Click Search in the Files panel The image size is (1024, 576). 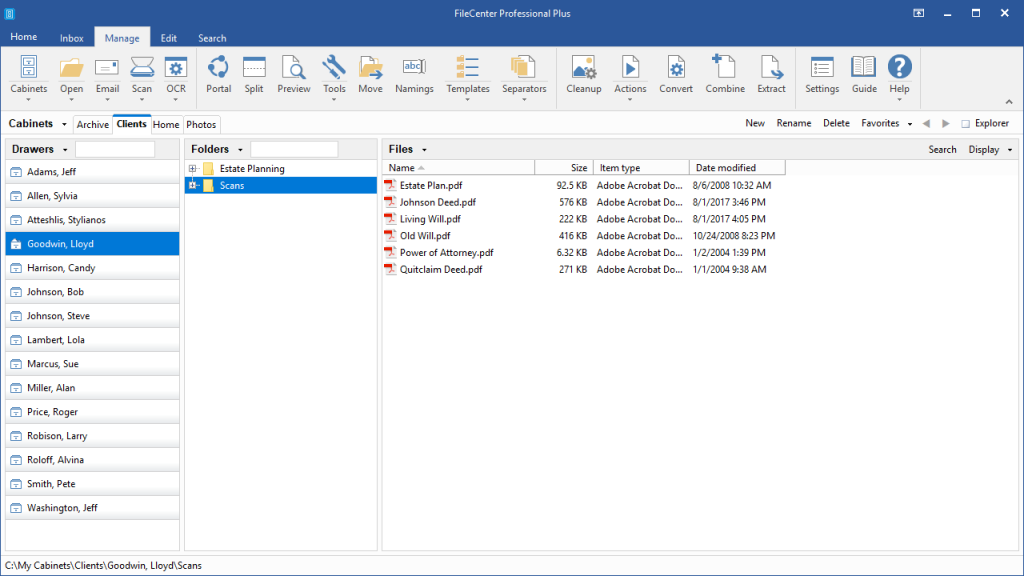tap(942, 150)
